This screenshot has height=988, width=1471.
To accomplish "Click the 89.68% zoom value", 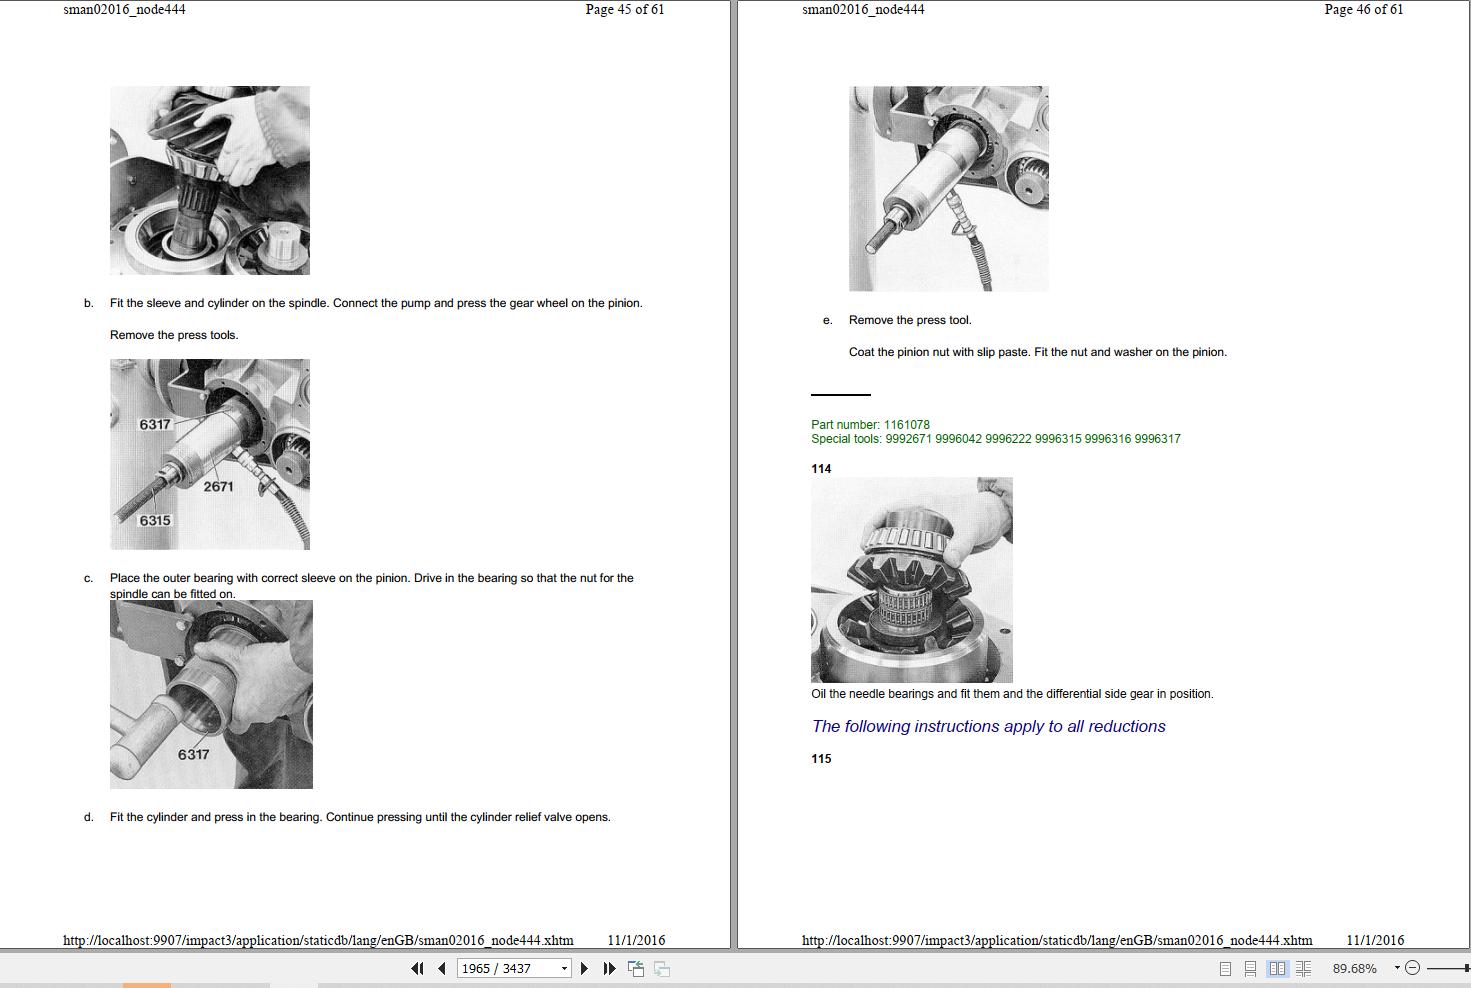I will pyautogui.click(x=1355, y=968).
